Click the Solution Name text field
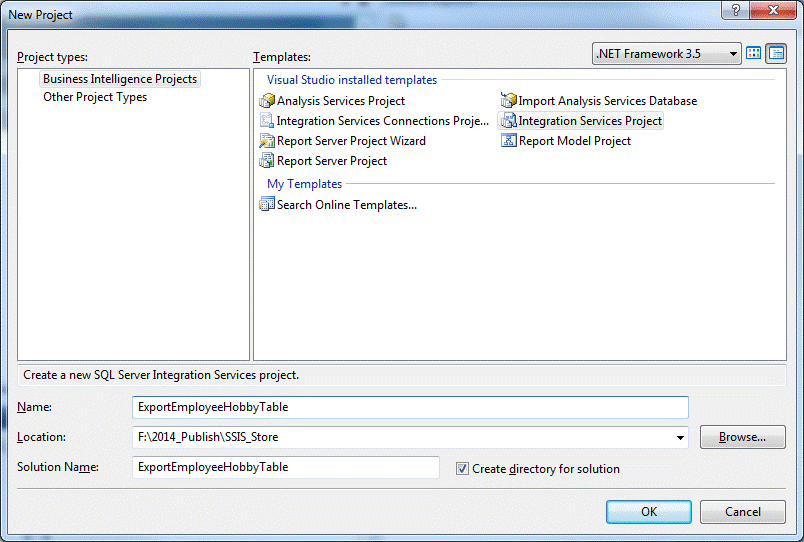 point(285,467)
